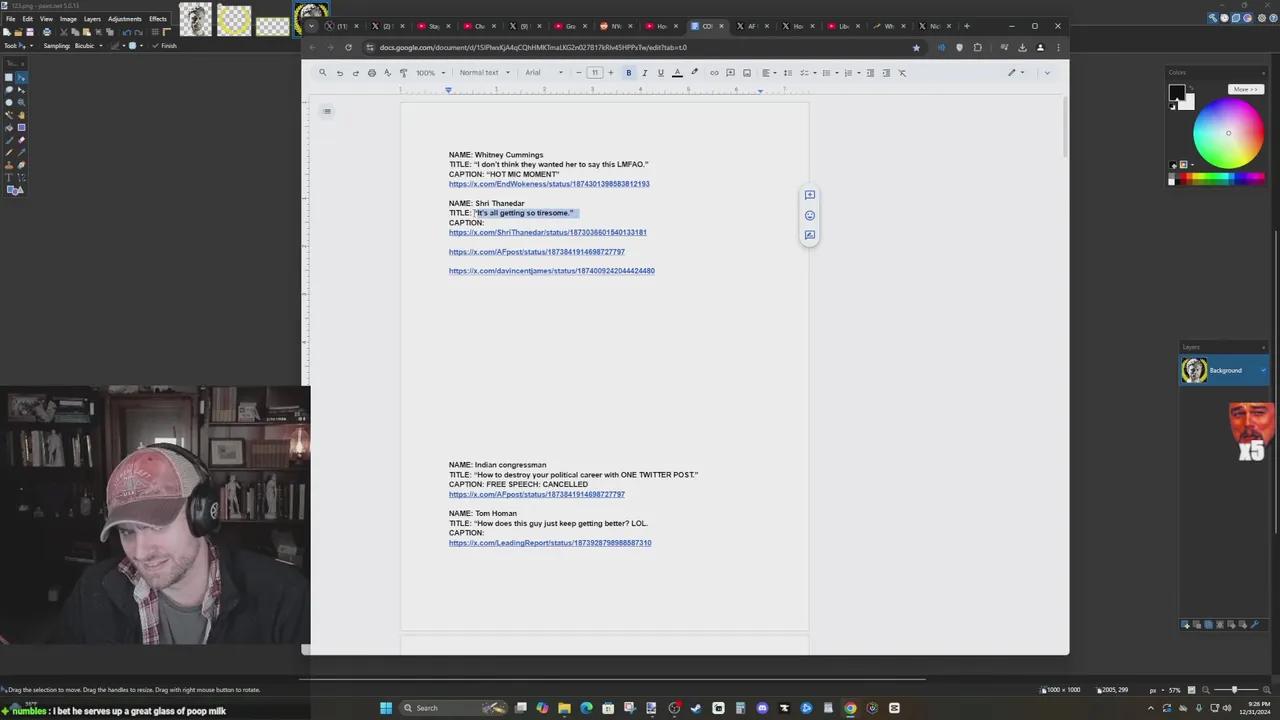The height and width of the screenshot is (720, 1280).
Task: Pick a hue on the color wheel
Action: (x=1228, y=133)
